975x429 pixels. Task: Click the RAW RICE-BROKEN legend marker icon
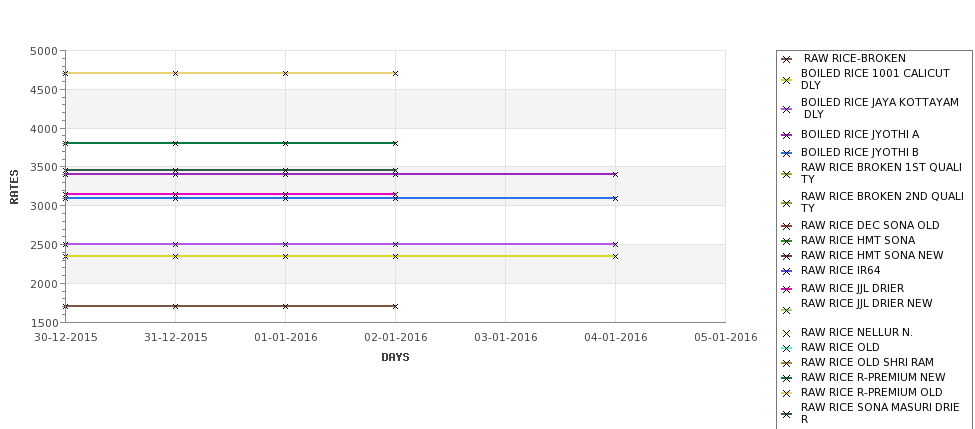point(786,60)
